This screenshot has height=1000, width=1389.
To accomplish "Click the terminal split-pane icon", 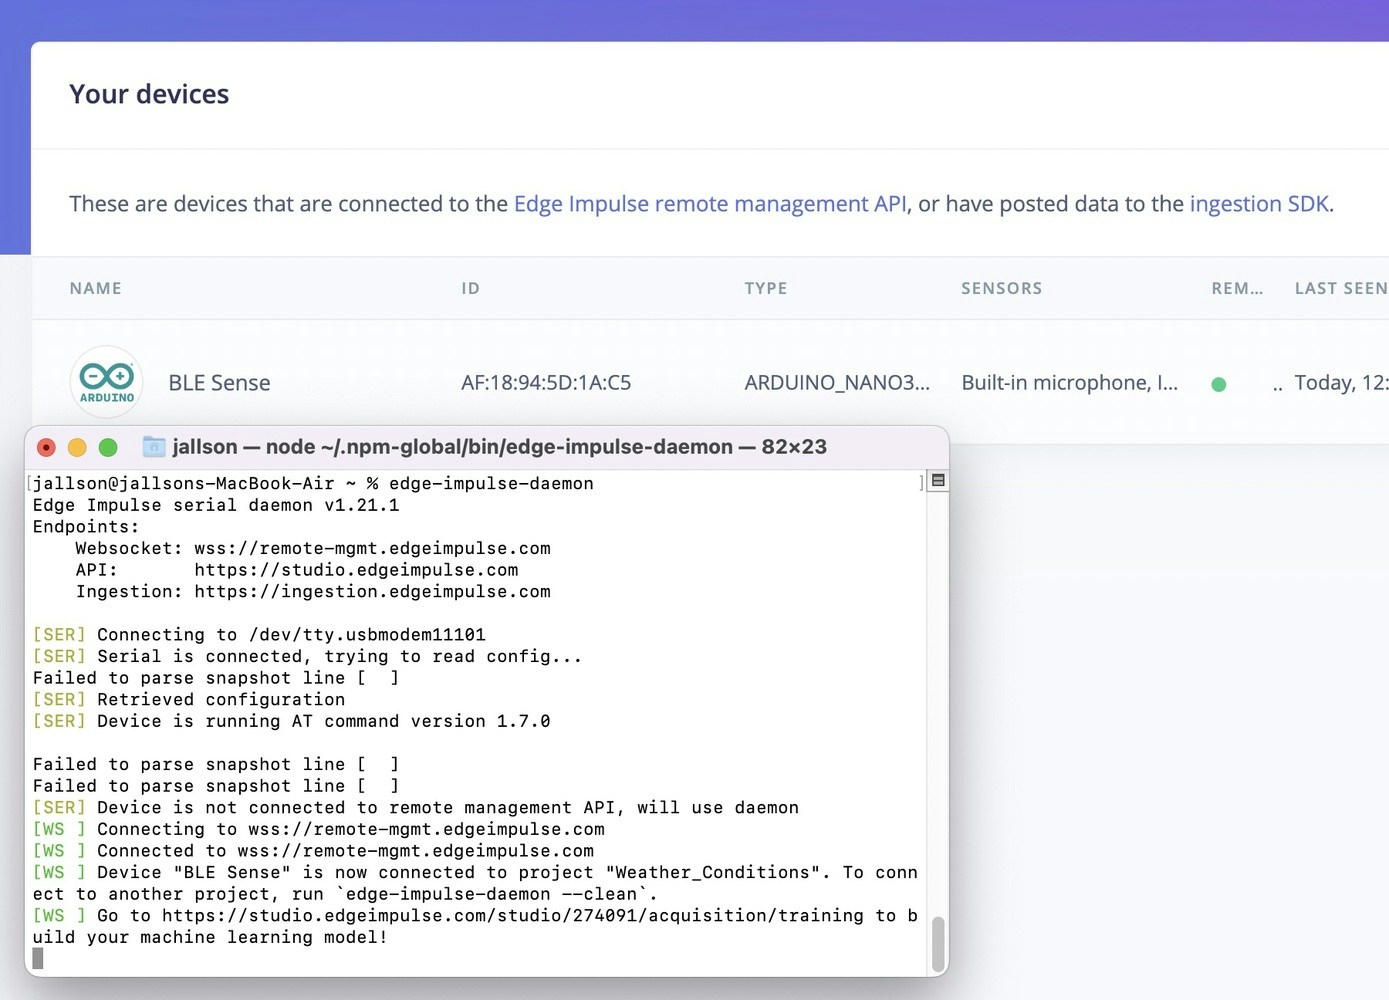I will (x=938, y=481).
